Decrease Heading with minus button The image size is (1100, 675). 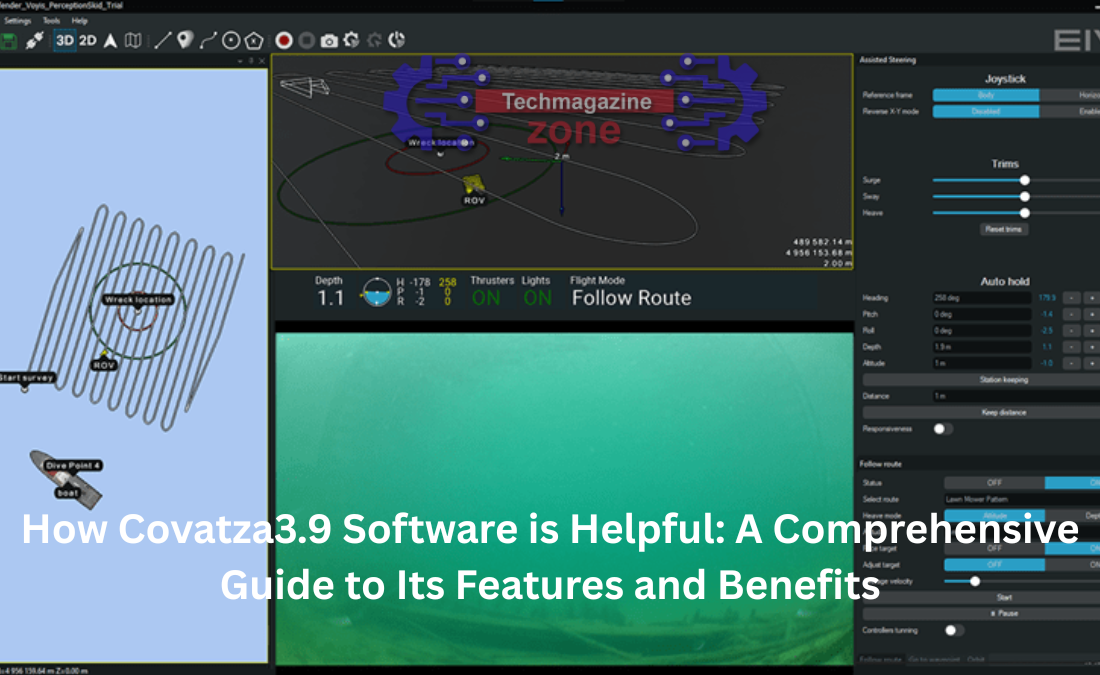pyautogui.click(x=1071, y=298)
